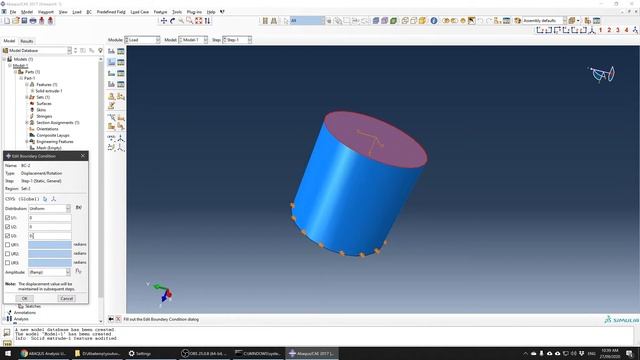
Task: Enable the UR2 checkbox
Action: tap(7, 253)
